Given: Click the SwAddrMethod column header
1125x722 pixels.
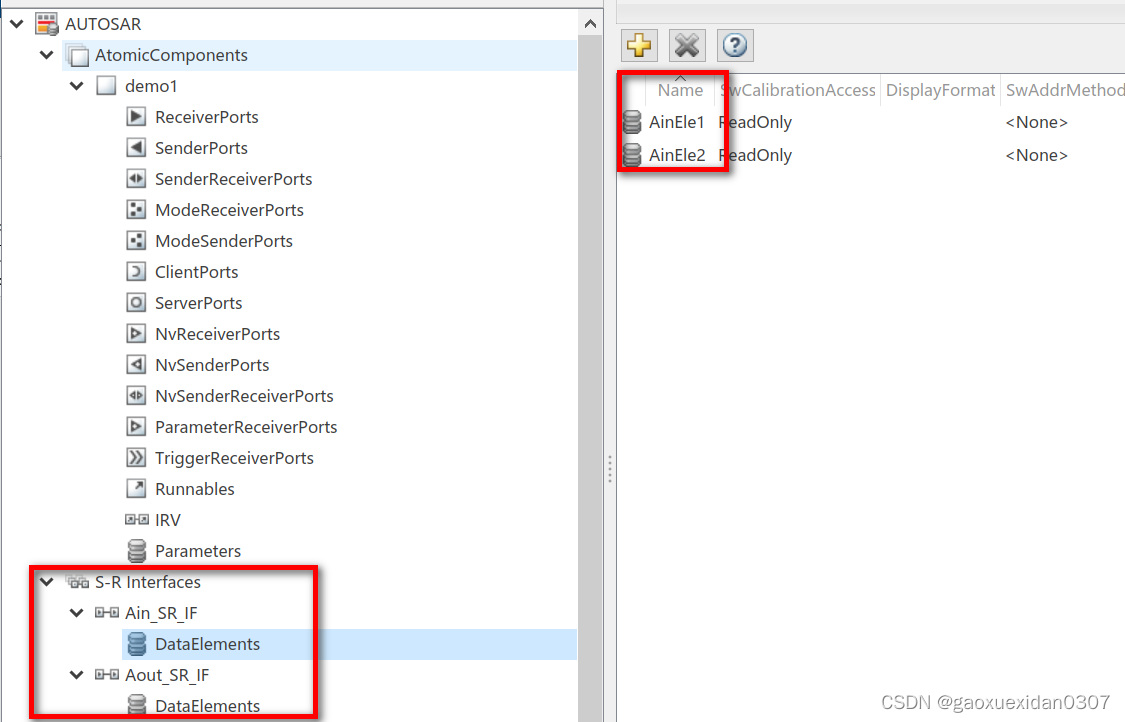Looking at the screenshot, I should point(1065,90).
